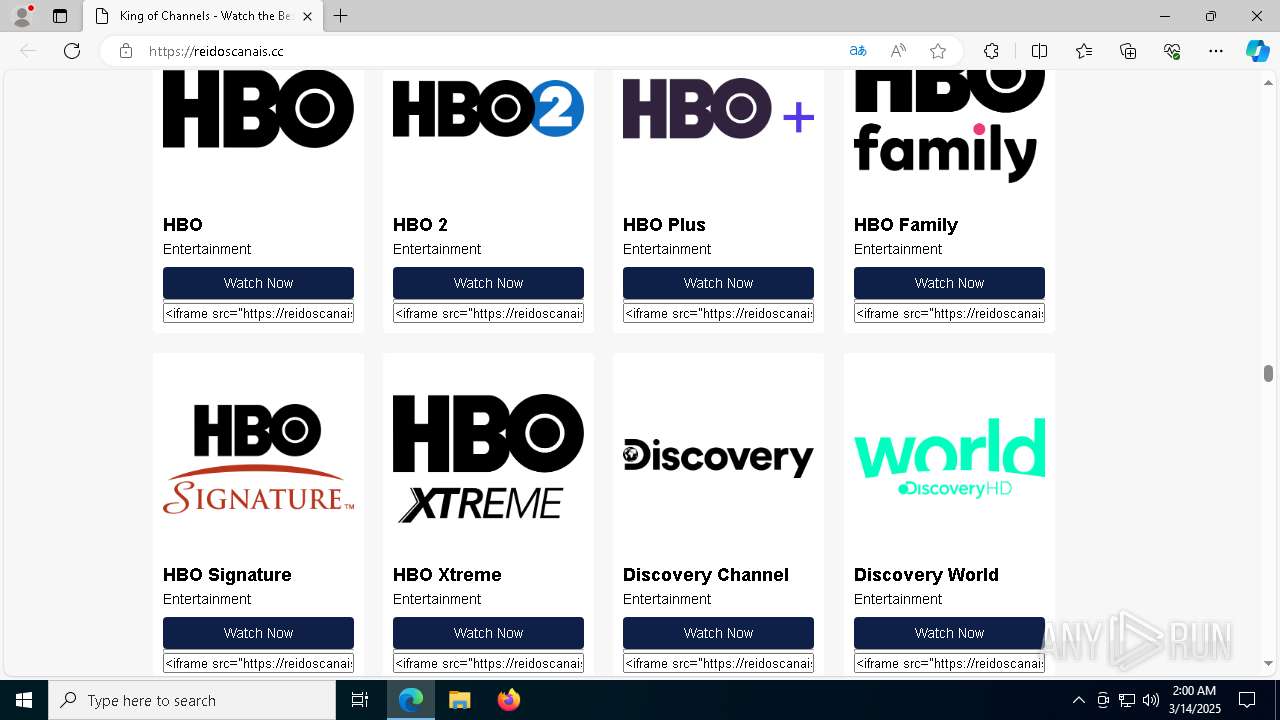1280x720 pixels.
Task: Click the Discovery World logo thumbnail
Action: [x=949, y=458]
